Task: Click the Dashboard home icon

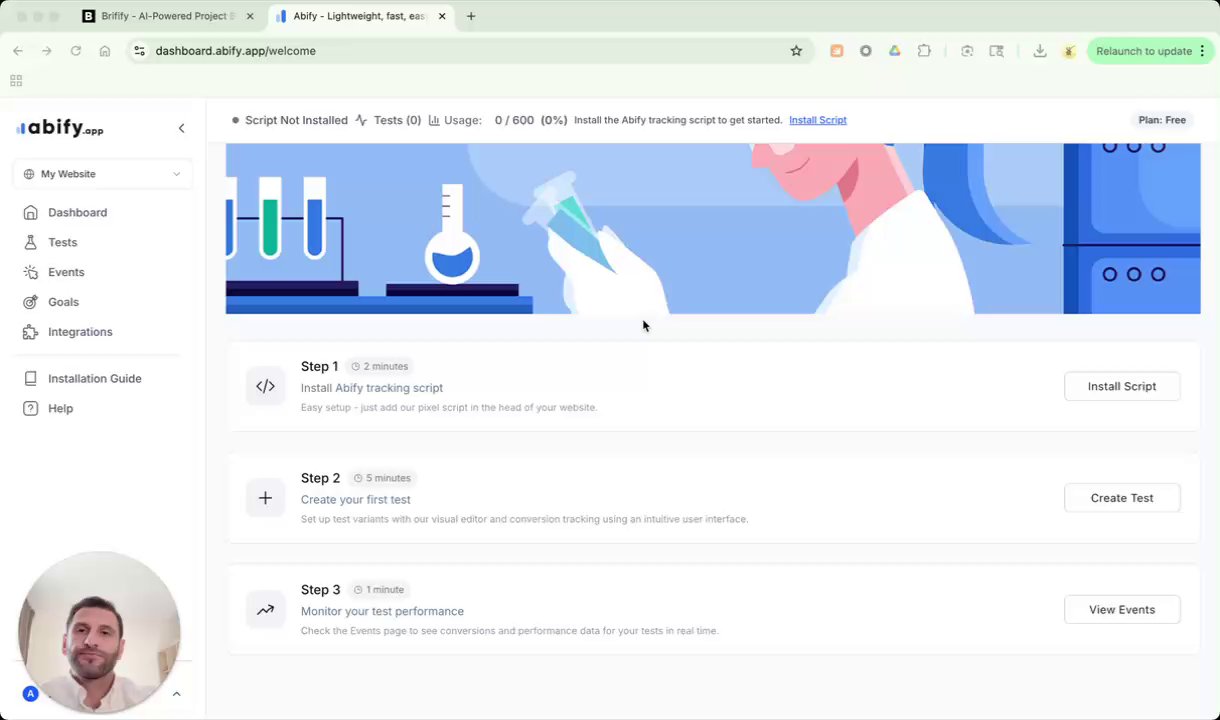Action: 30,212
